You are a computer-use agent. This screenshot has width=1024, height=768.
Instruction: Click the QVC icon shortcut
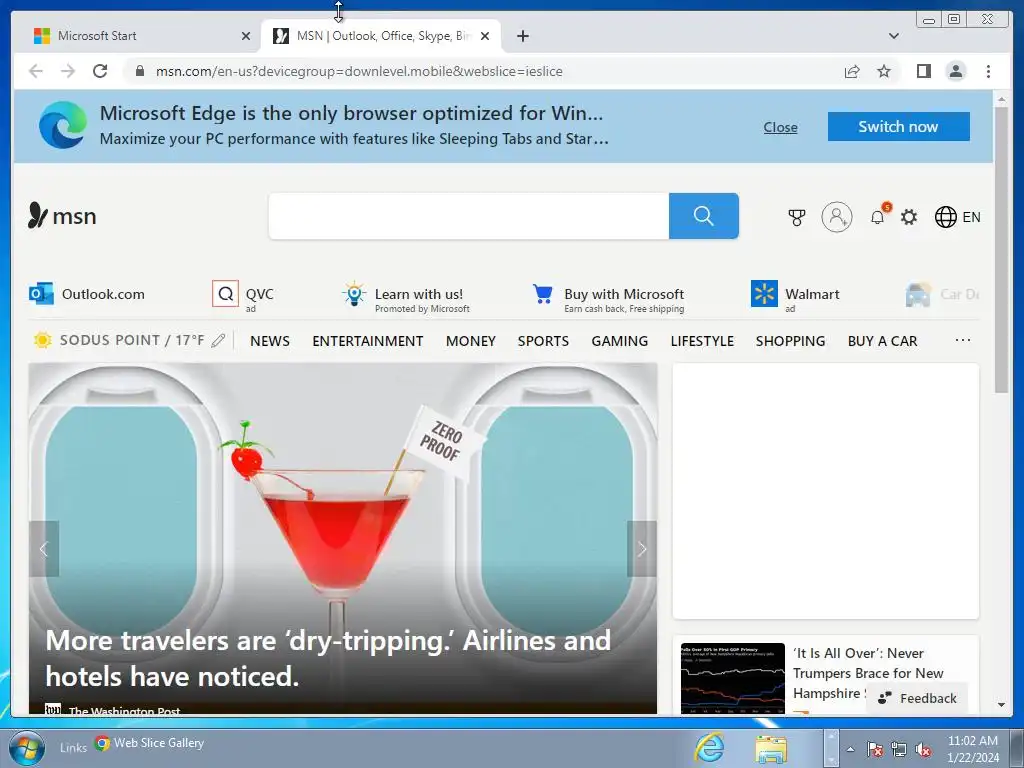coord(225,294)
